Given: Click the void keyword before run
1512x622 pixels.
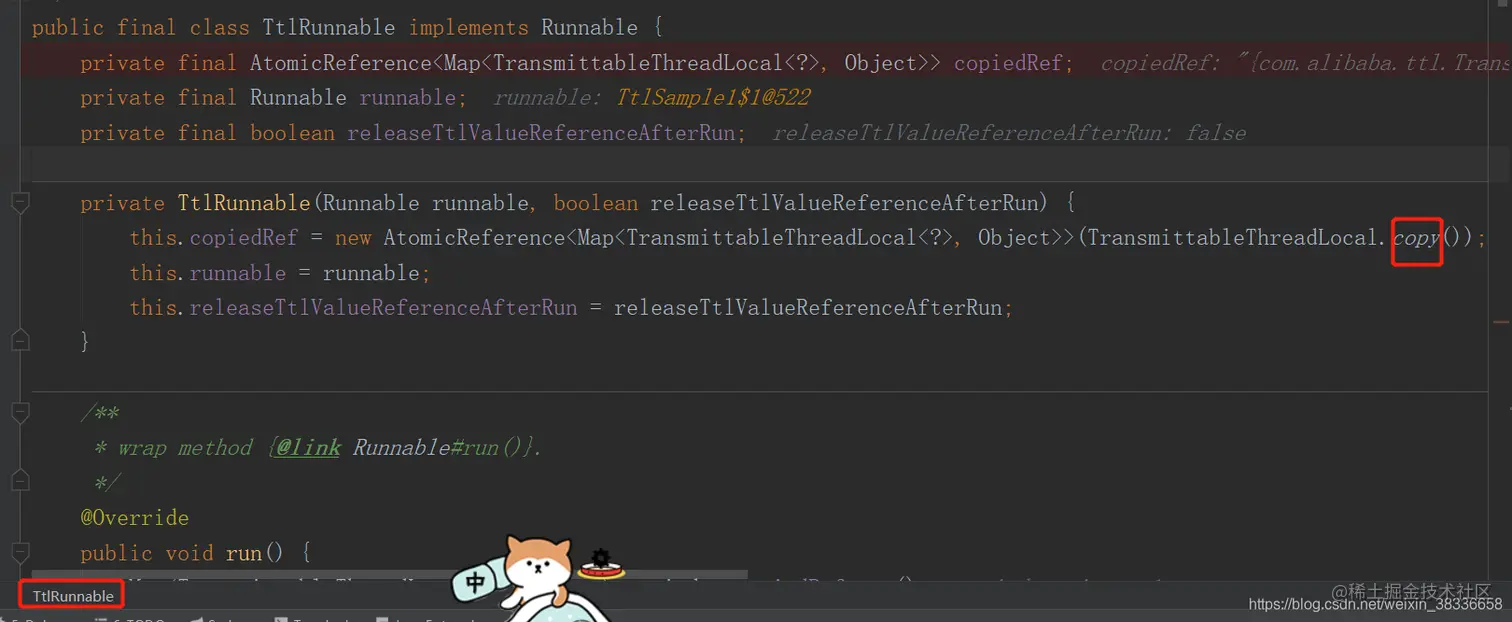Looking at the screenshot, I should pyautogui.click(x=189, y=553).
